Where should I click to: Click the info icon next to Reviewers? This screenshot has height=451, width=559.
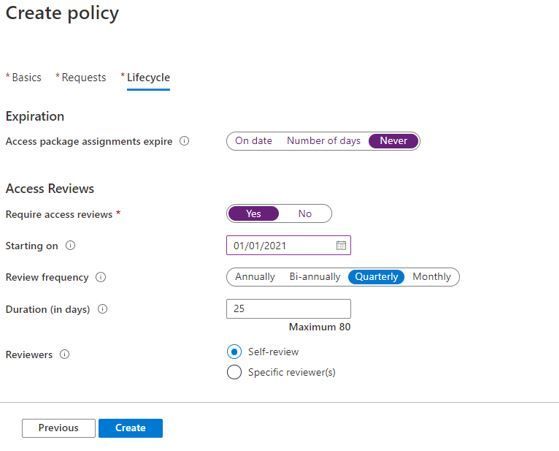click(x=65, y=354)
